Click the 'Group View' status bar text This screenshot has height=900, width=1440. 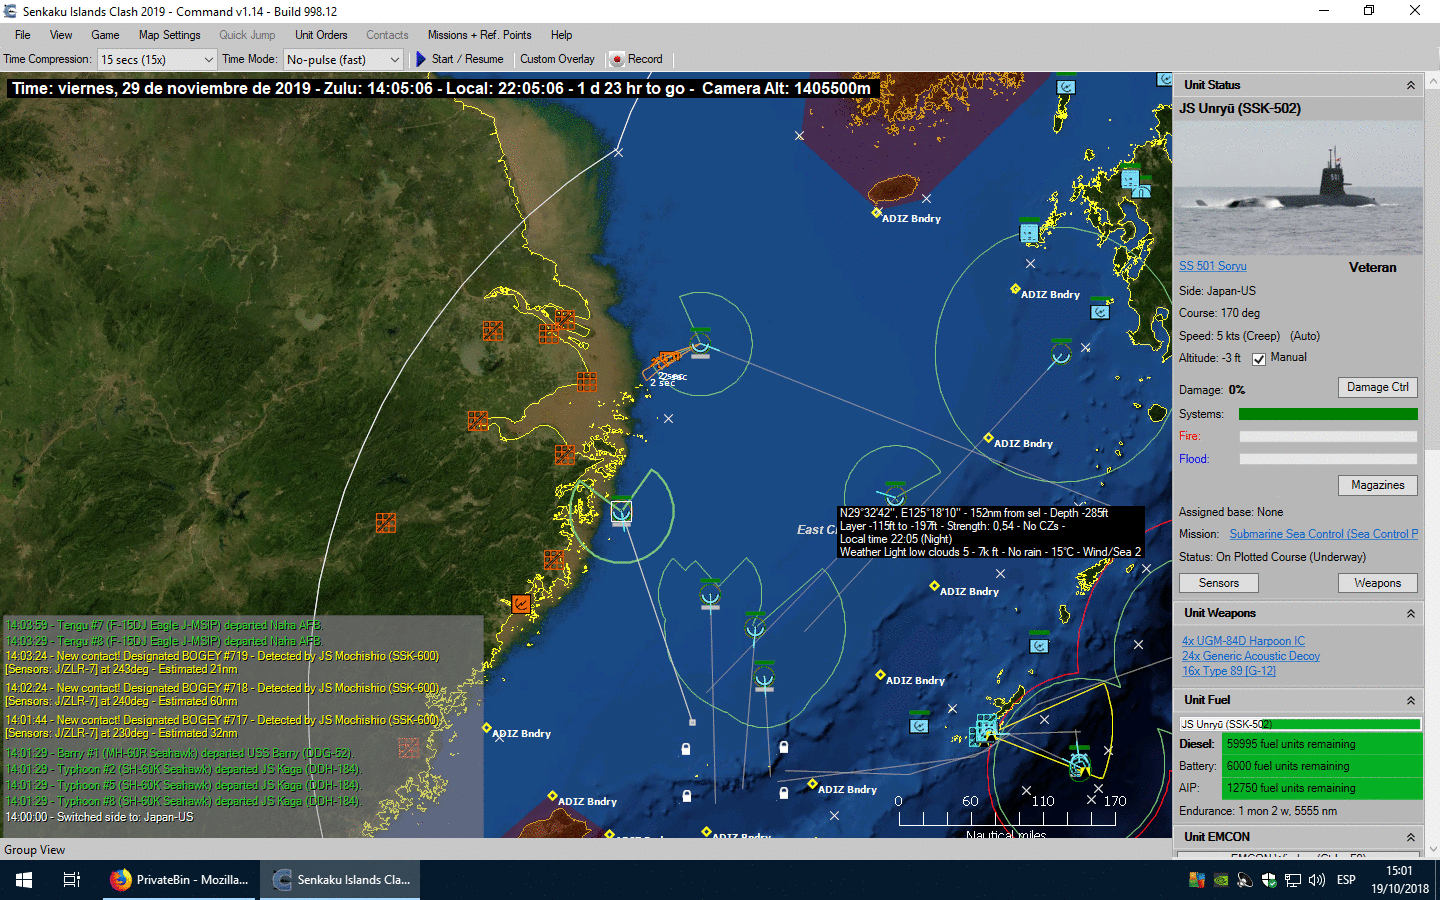point(35,850)
